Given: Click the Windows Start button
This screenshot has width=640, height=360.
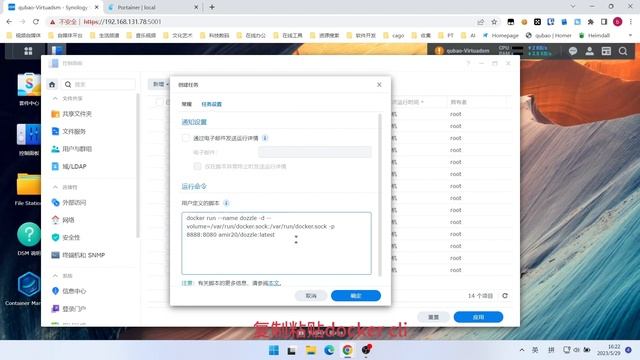Looking at the screenshot, I should pyautogui.click(x=274, y=350).
